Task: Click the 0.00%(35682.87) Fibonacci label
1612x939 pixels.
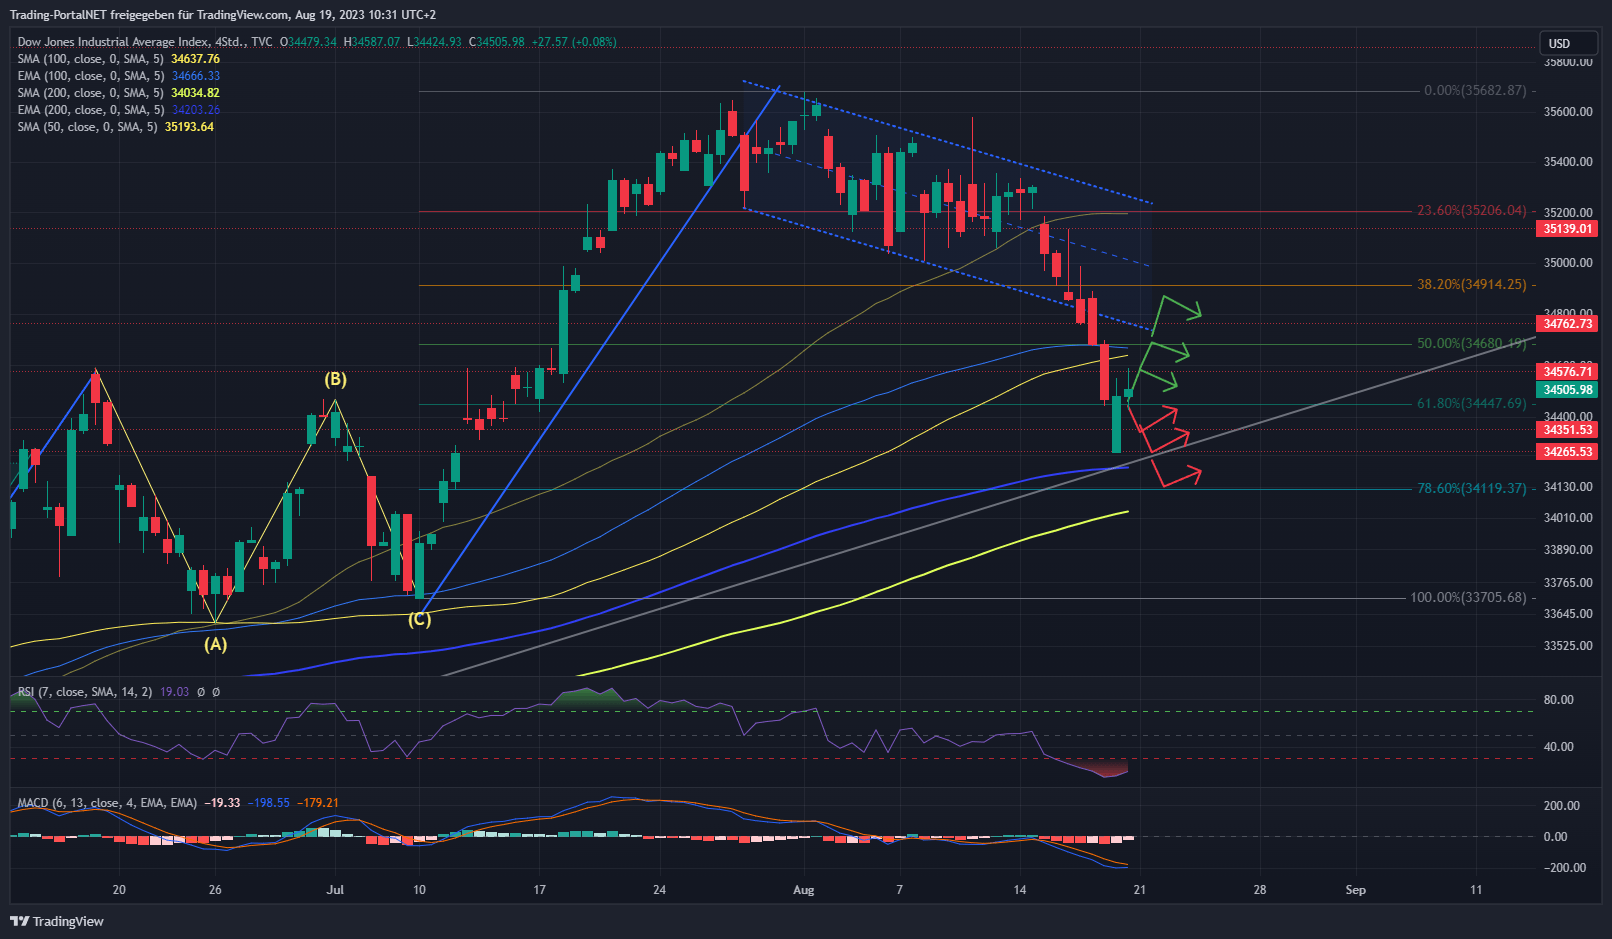Action: click(x=1475, y=90)
